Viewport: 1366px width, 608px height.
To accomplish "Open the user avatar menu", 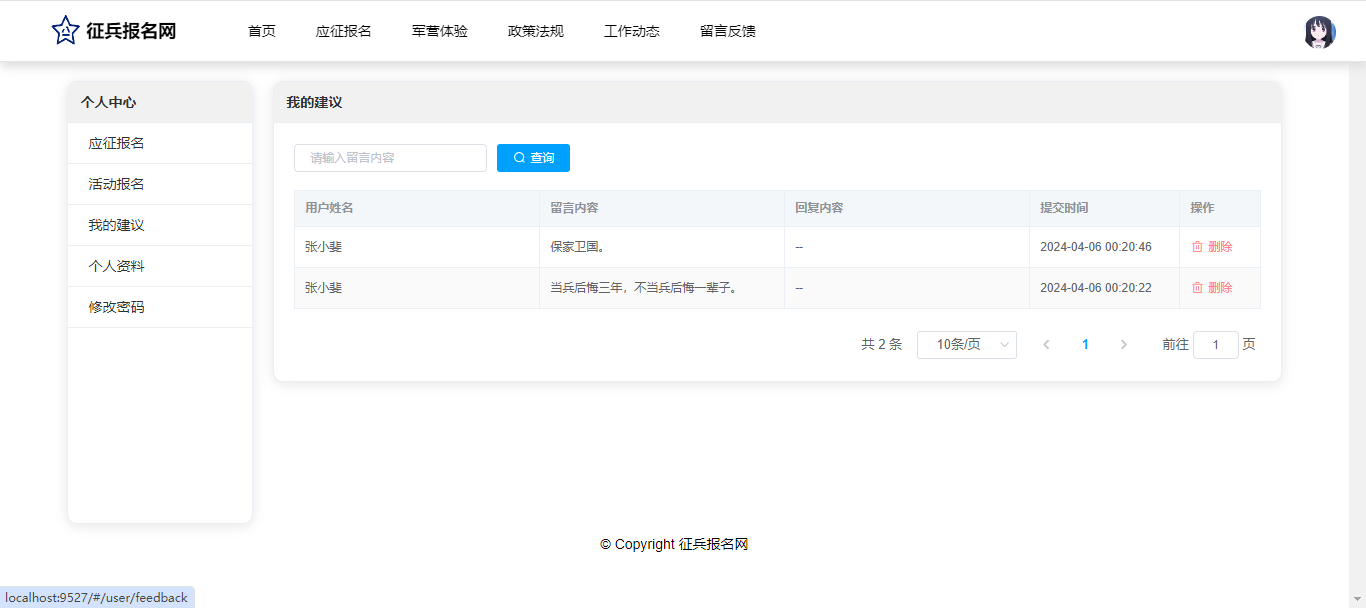I will (1319, 32).
